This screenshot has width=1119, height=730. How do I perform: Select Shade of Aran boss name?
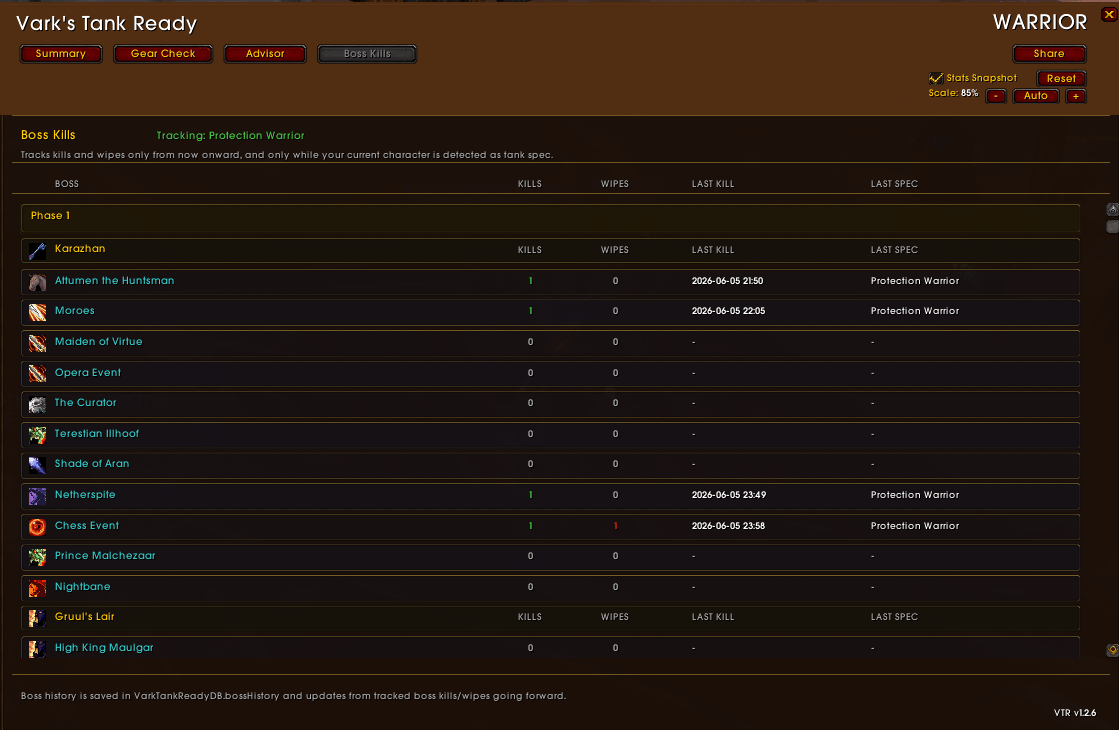click(x=91, y=464)
